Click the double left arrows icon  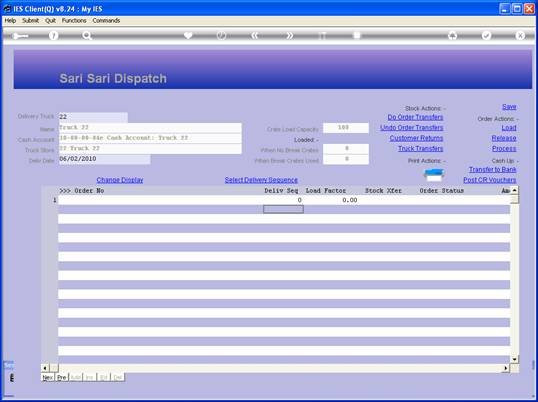pos(254,36)
